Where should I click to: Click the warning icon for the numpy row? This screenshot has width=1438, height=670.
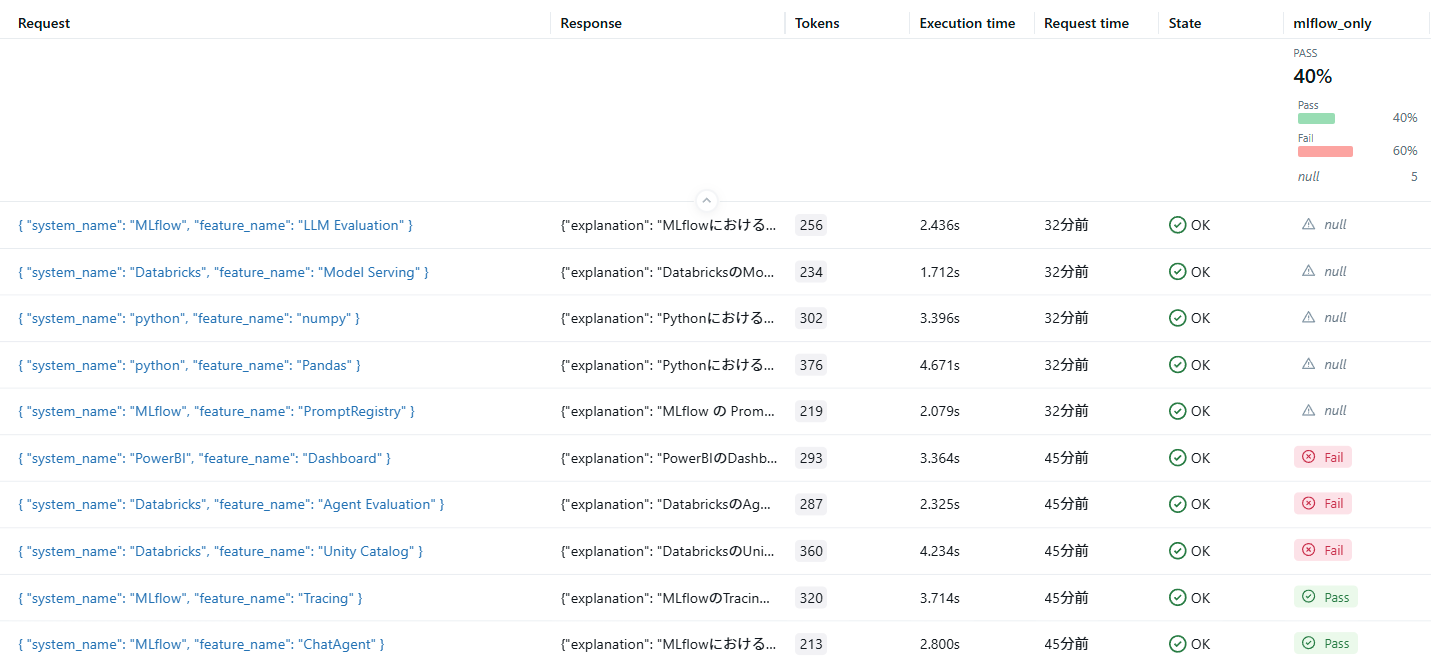pos(1308,317)
